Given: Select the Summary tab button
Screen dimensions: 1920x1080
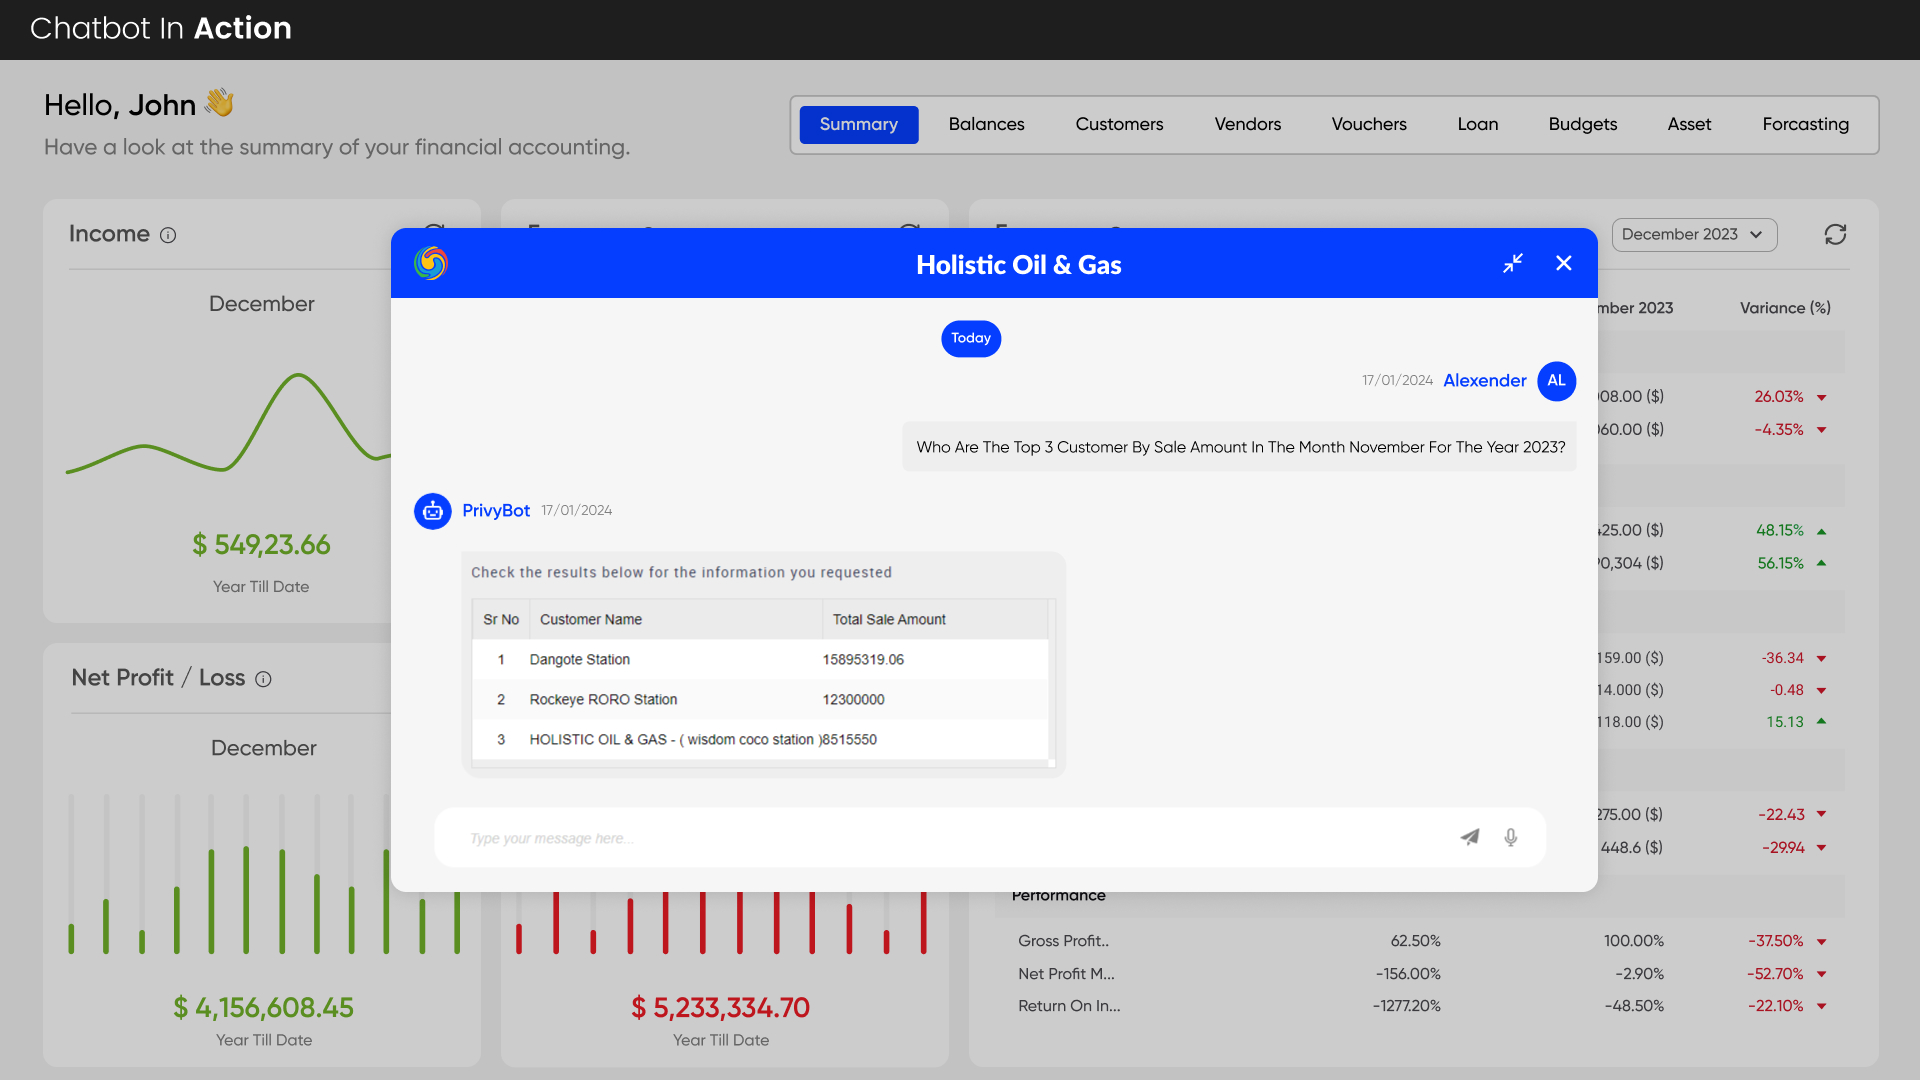Looking at the screenshot, I should (x=858, y=124).
